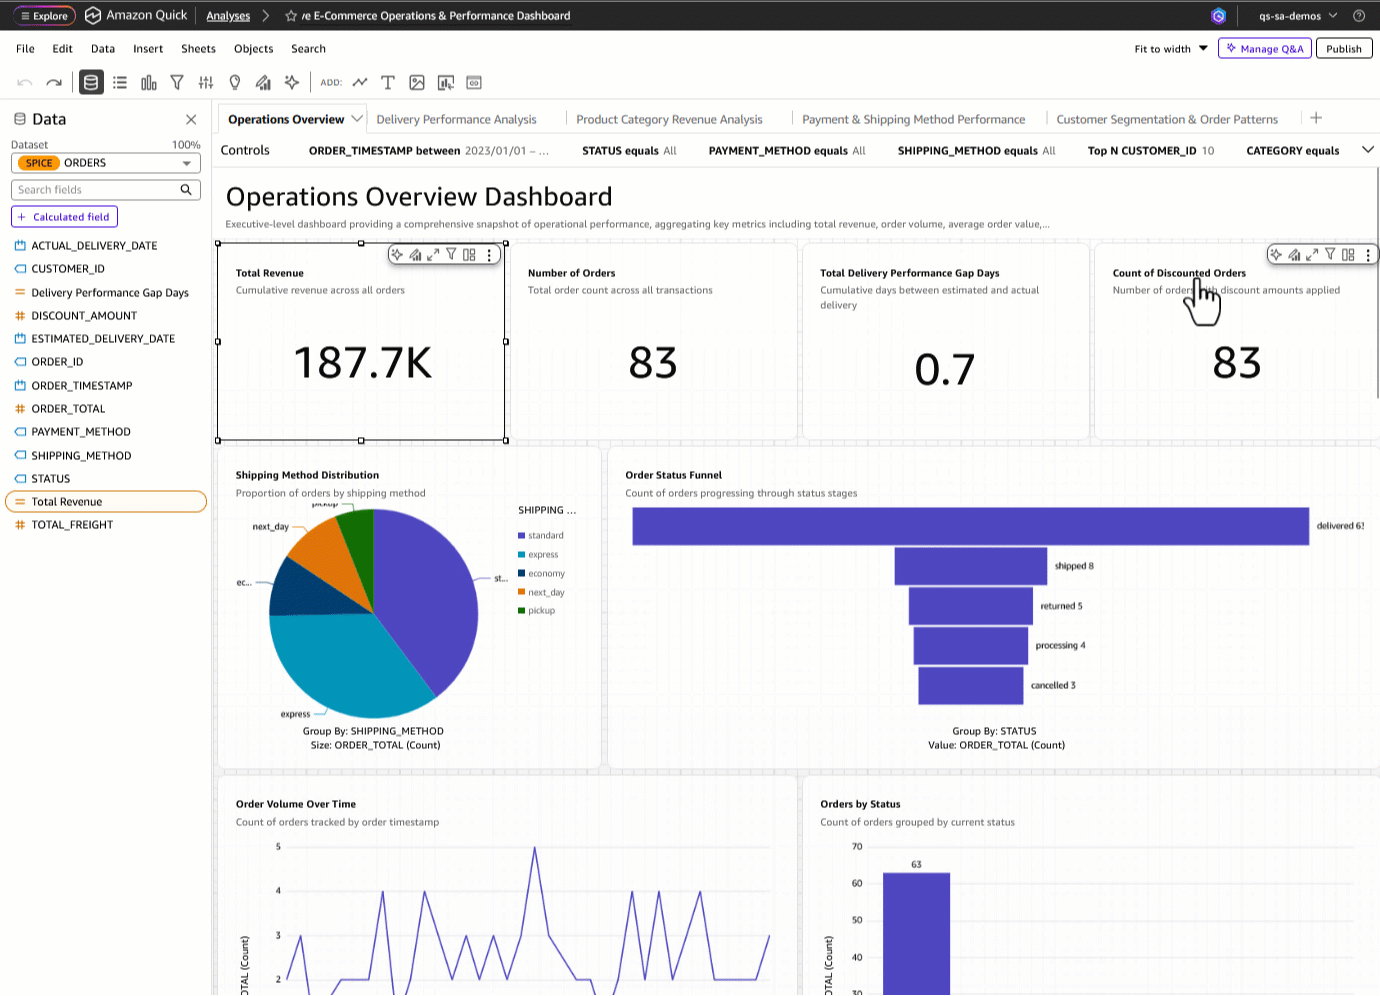This screenshot has height=996, width=1380.
Task: Open the Filter pane from the main toolbar
Action: point(177,83)
